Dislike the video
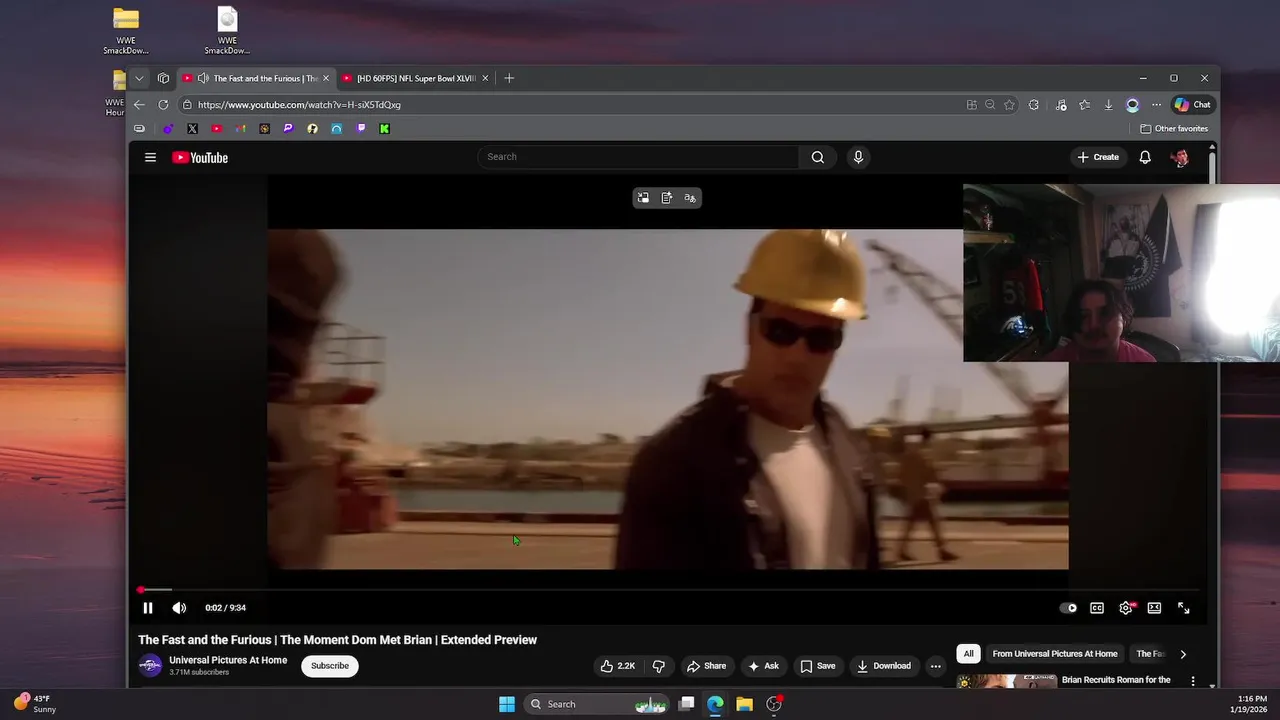1280x720 pixels. (659, 666)
